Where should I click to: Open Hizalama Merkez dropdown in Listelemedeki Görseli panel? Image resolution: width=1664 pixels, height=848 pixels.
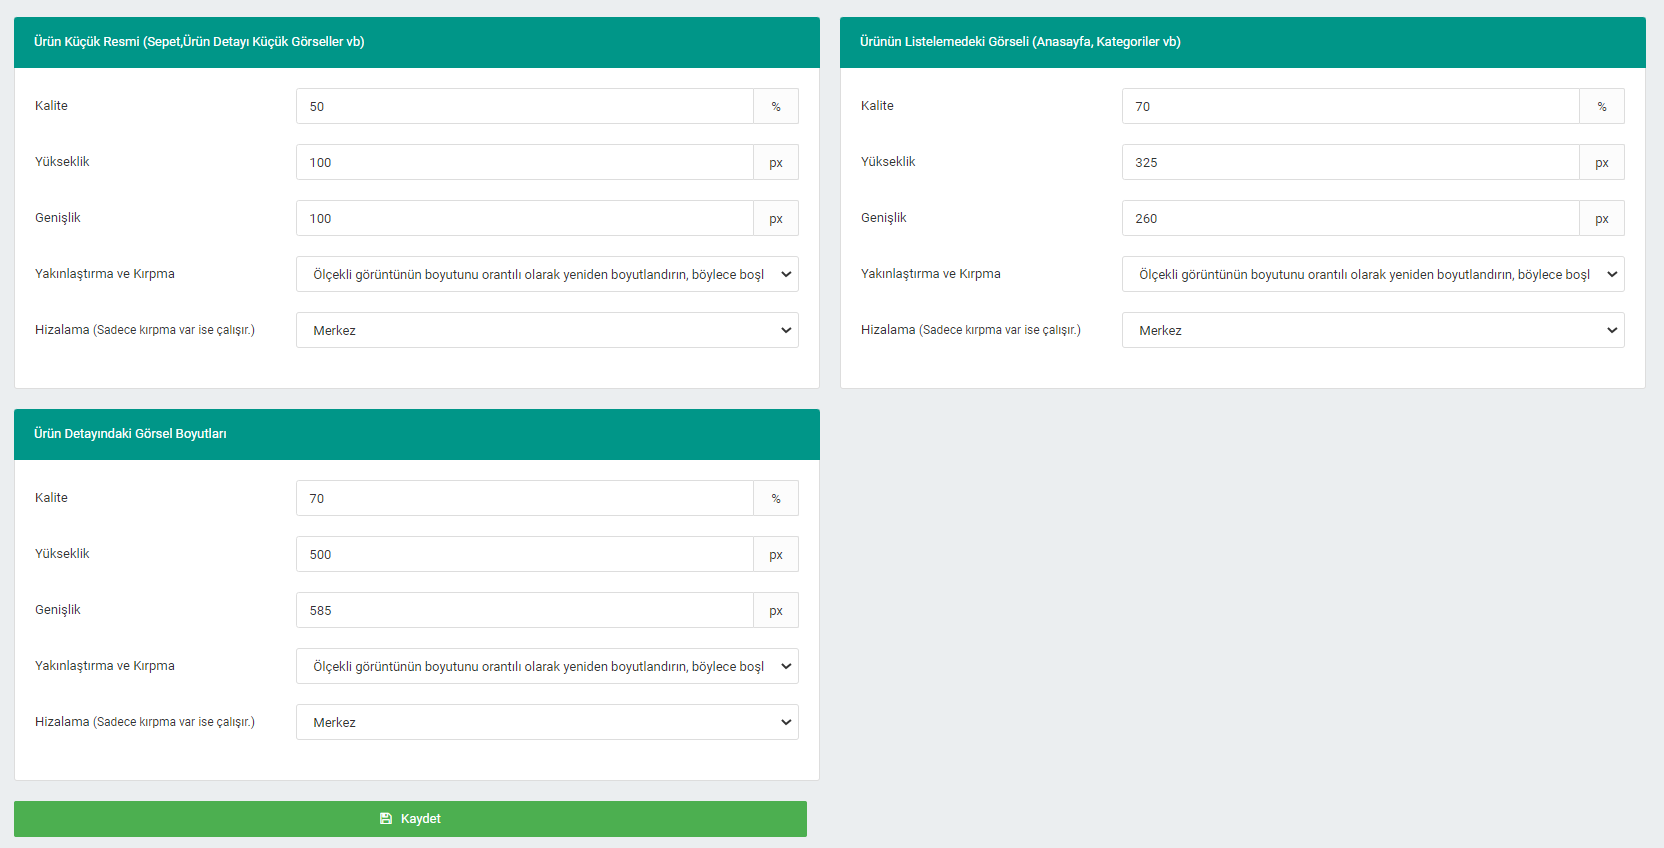pos(1373,330)
